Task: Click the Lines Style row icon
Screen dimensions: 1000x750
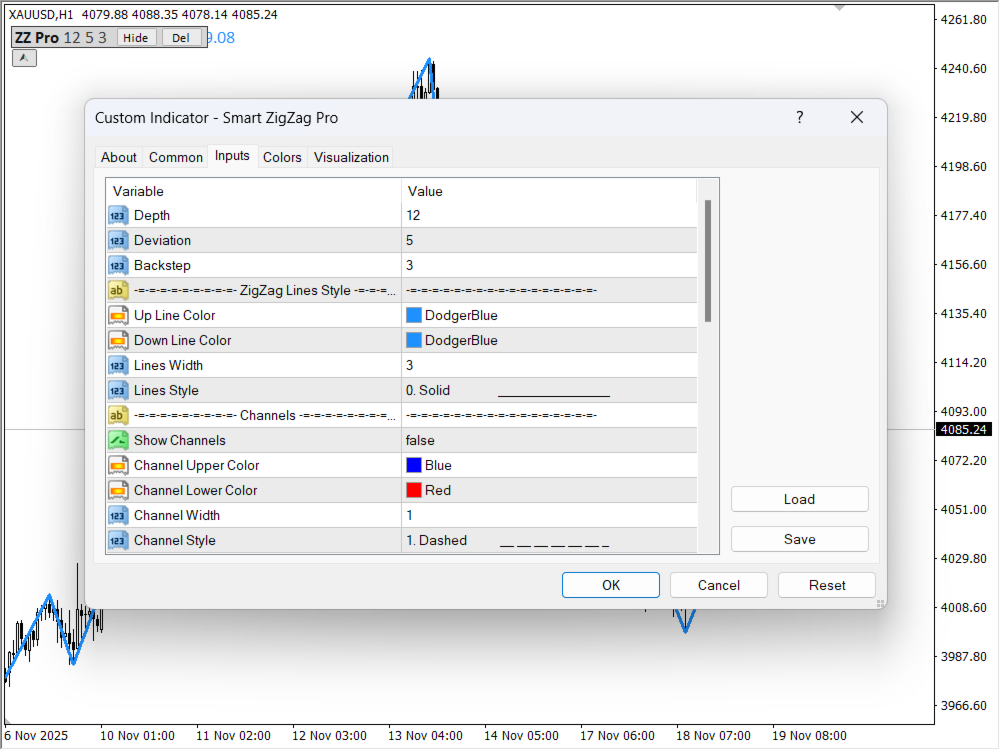Action: pos(118,390)
